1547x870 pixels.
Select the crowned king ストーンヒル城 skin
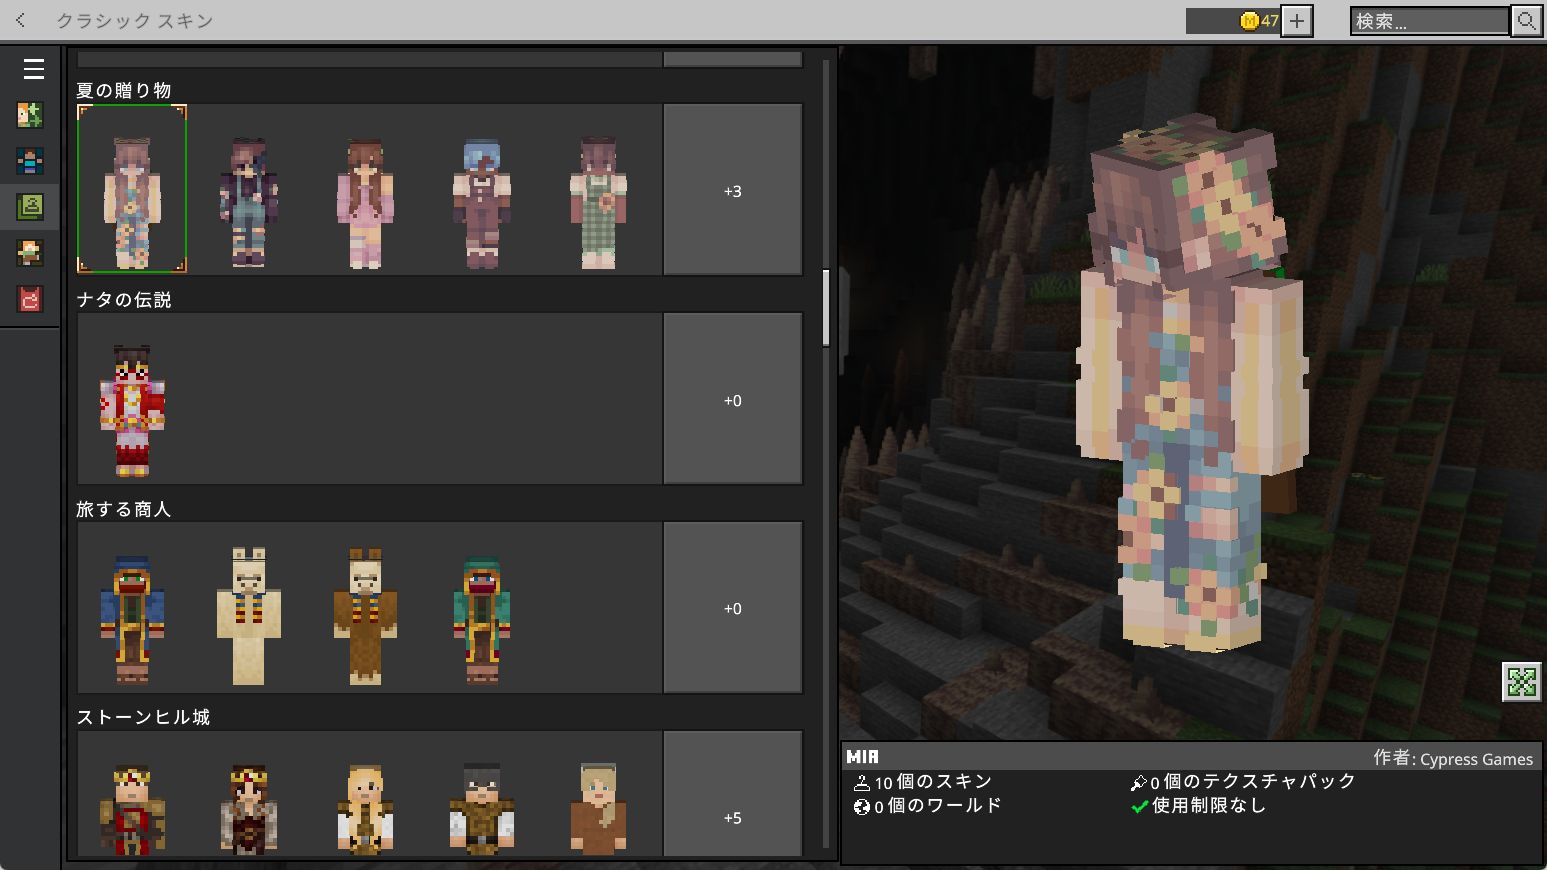tap(132, 810)
